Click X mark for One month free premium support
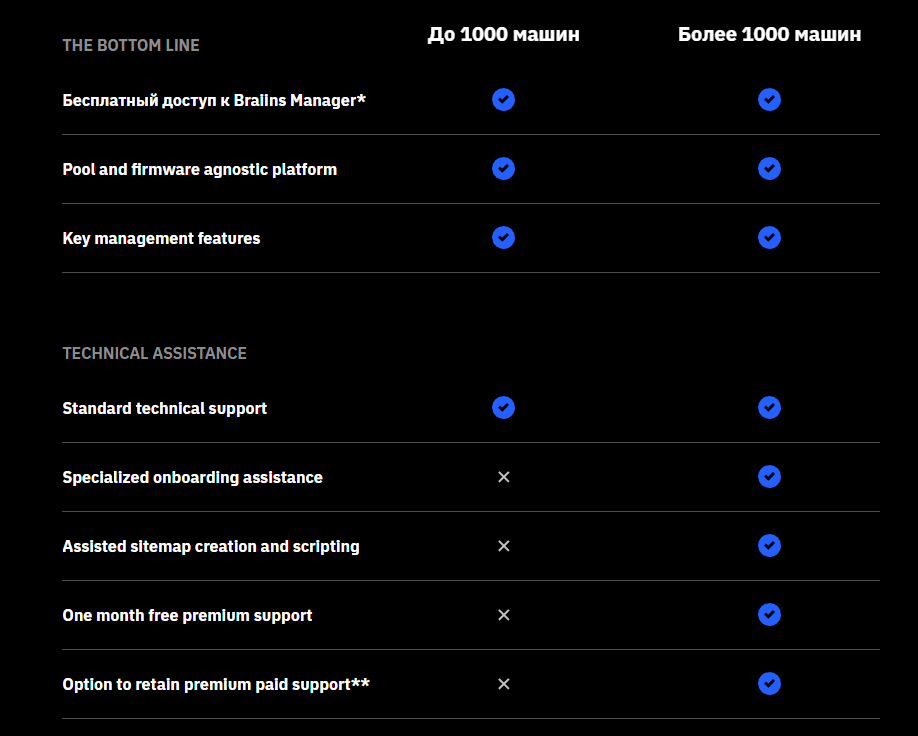Viewport: 918px width, 736px height. tap(503, 615)
